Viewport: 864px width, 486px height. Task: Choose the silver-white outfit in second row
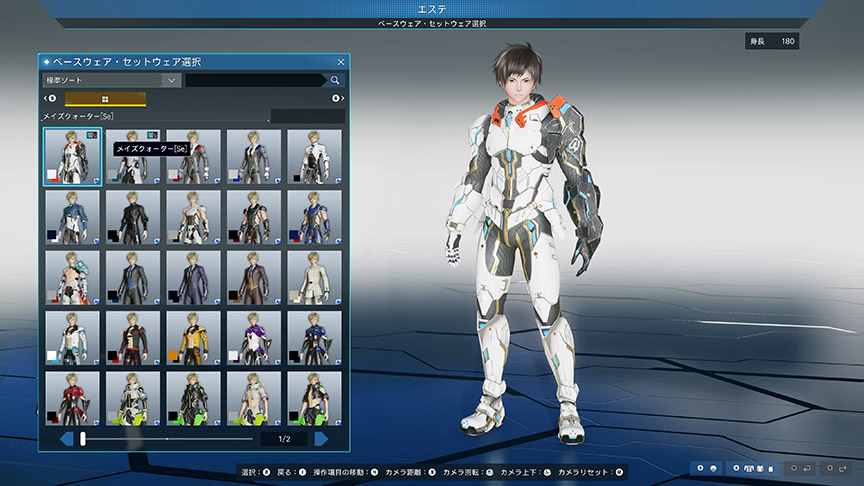point(193,218)
